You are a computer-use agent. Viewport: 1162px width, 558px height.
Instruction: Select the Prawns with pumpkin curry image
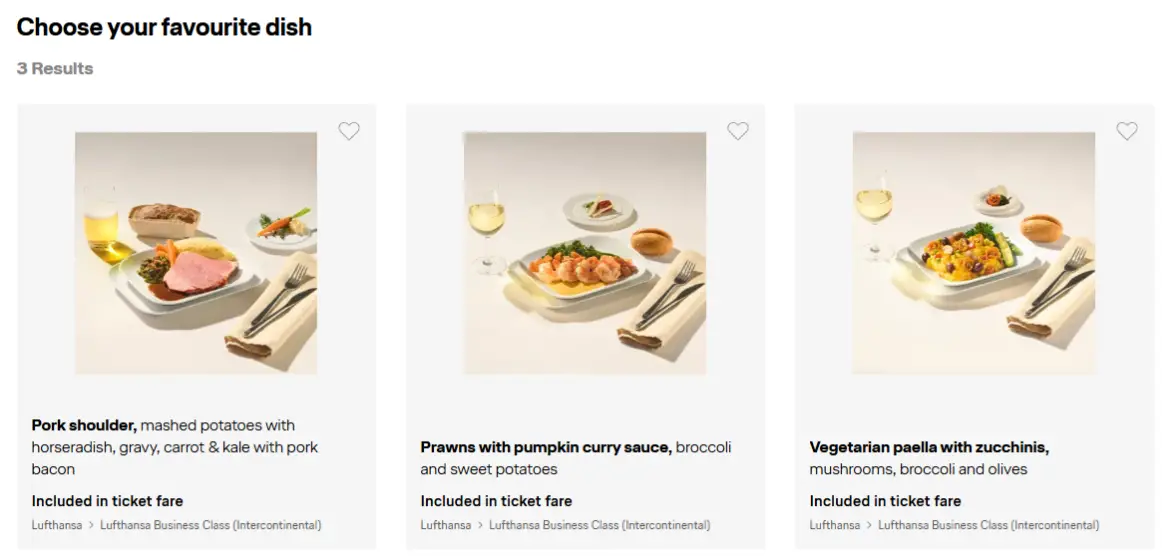click(584, 253)
